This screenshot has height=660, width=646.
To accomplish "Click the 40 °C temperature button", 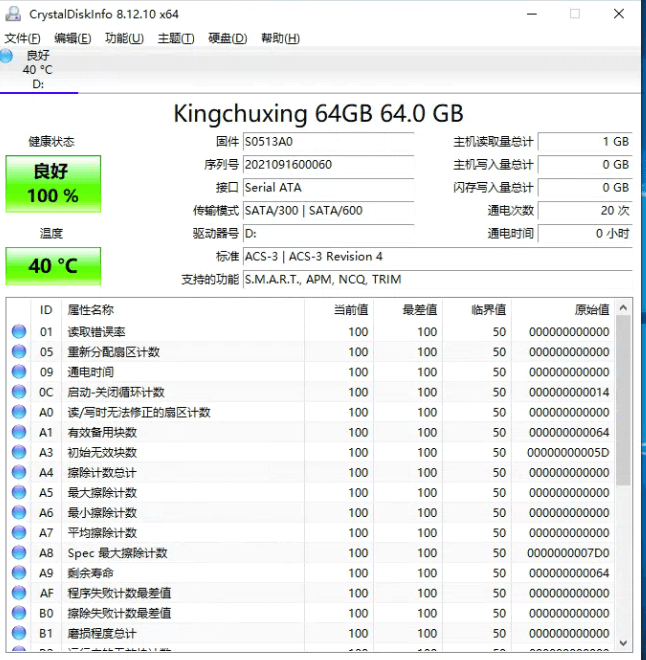I will [53, 266].
